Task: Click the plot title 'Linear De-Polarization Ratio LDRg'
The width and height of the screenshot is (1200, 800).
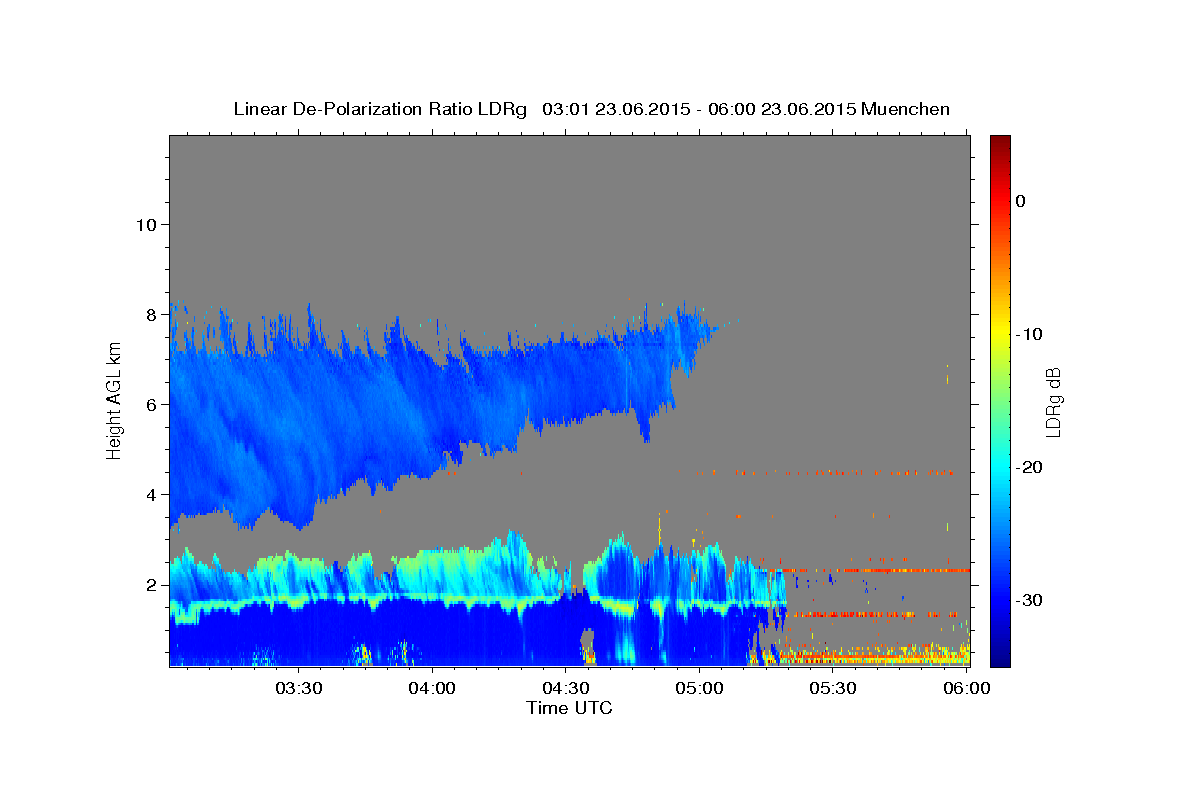Action: coord(380,109)
